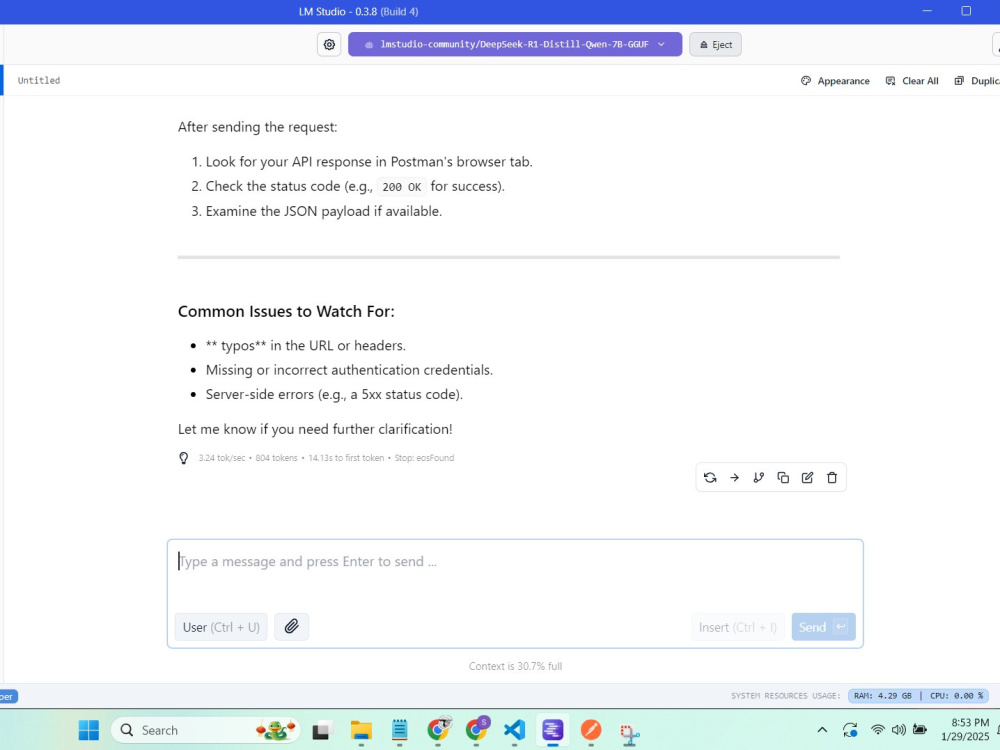This screenshot has width=1000, height=750.
Task: Open Wi-Fi network settings in tray
Action: point(878,730)
